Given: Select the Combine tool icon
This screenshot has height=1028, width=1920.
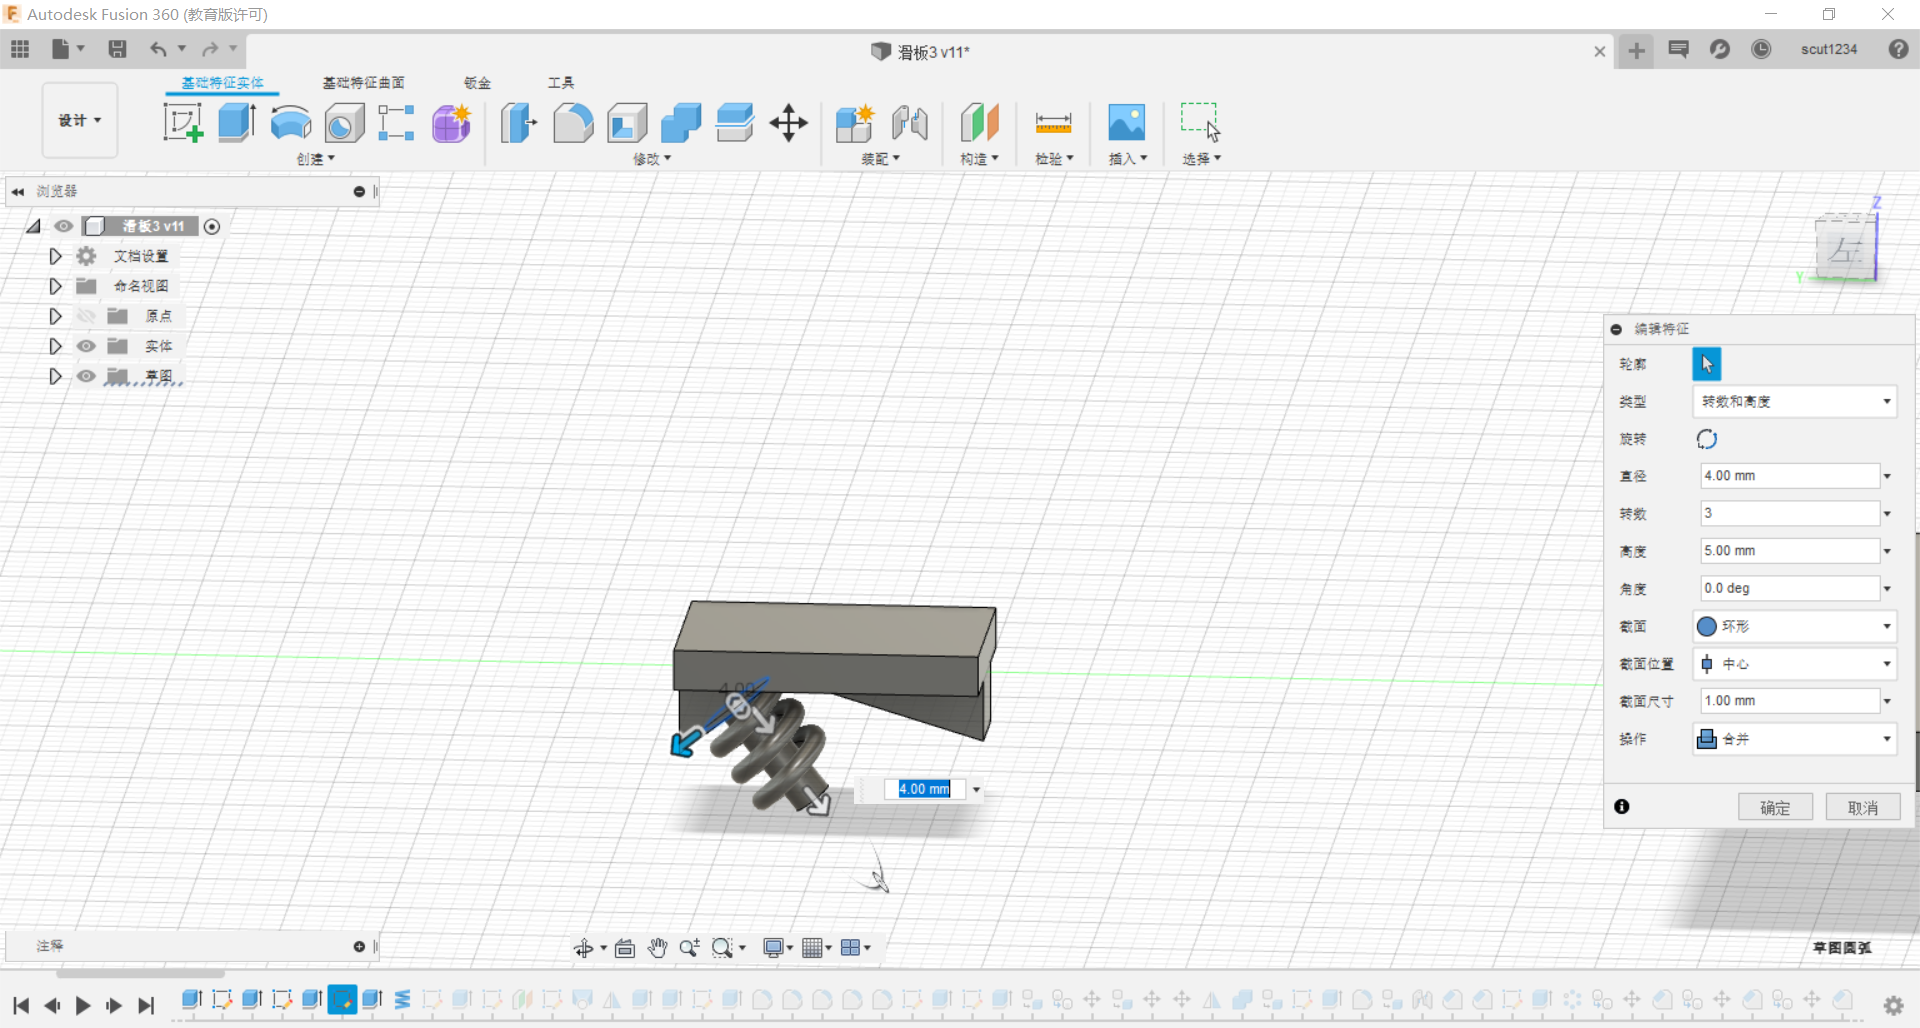Looking at the screenshot, I should coord(681,123).
